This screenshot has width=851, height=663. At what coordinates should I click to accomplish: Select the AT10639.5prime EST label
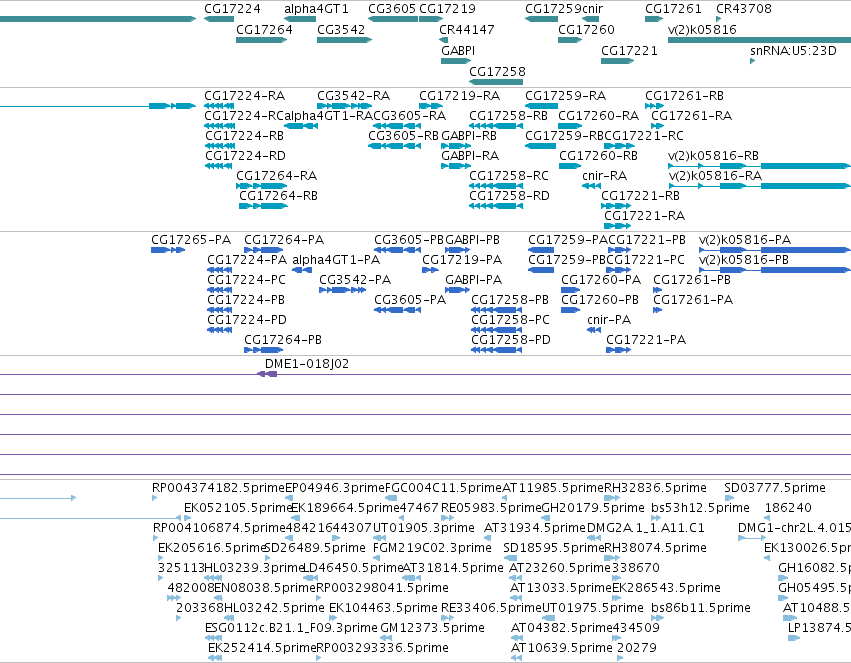pyautogui.click(x=562, y=648)
